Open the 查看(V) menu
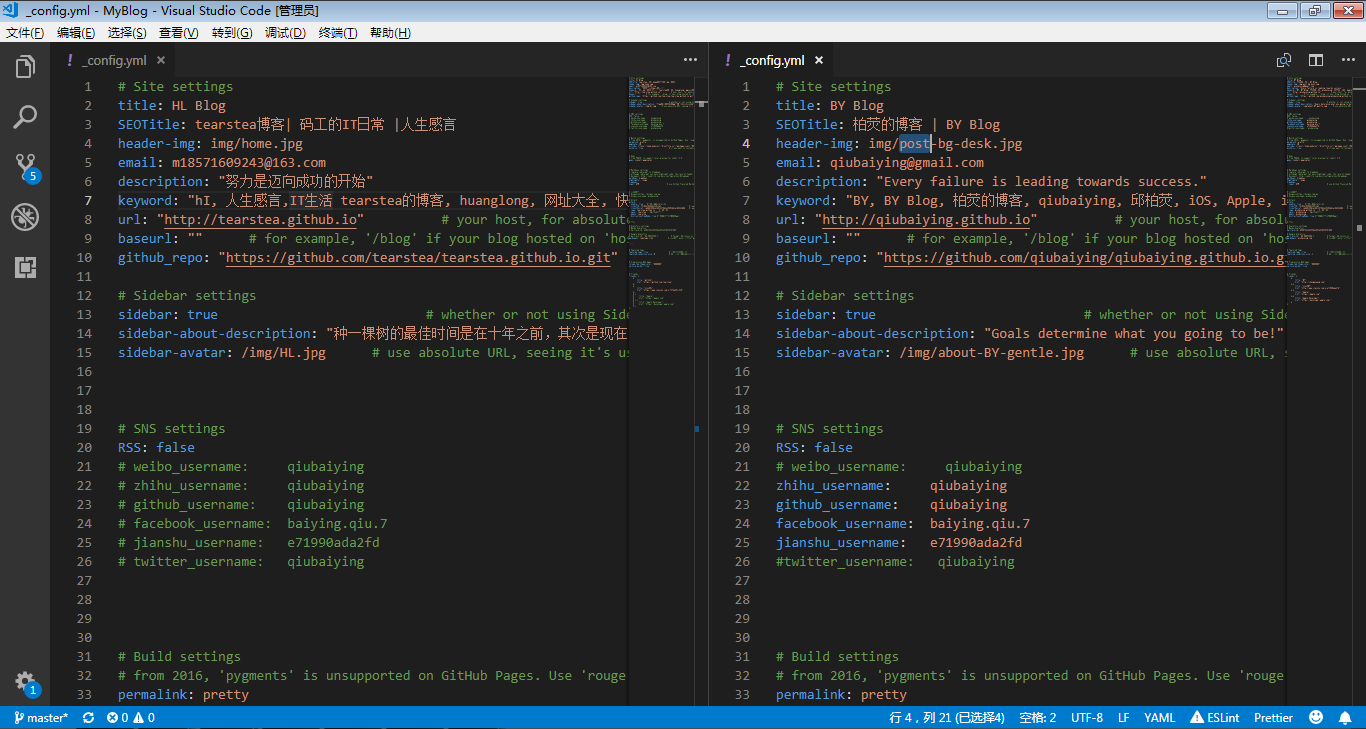The image size is (1366, 729). 179,33
